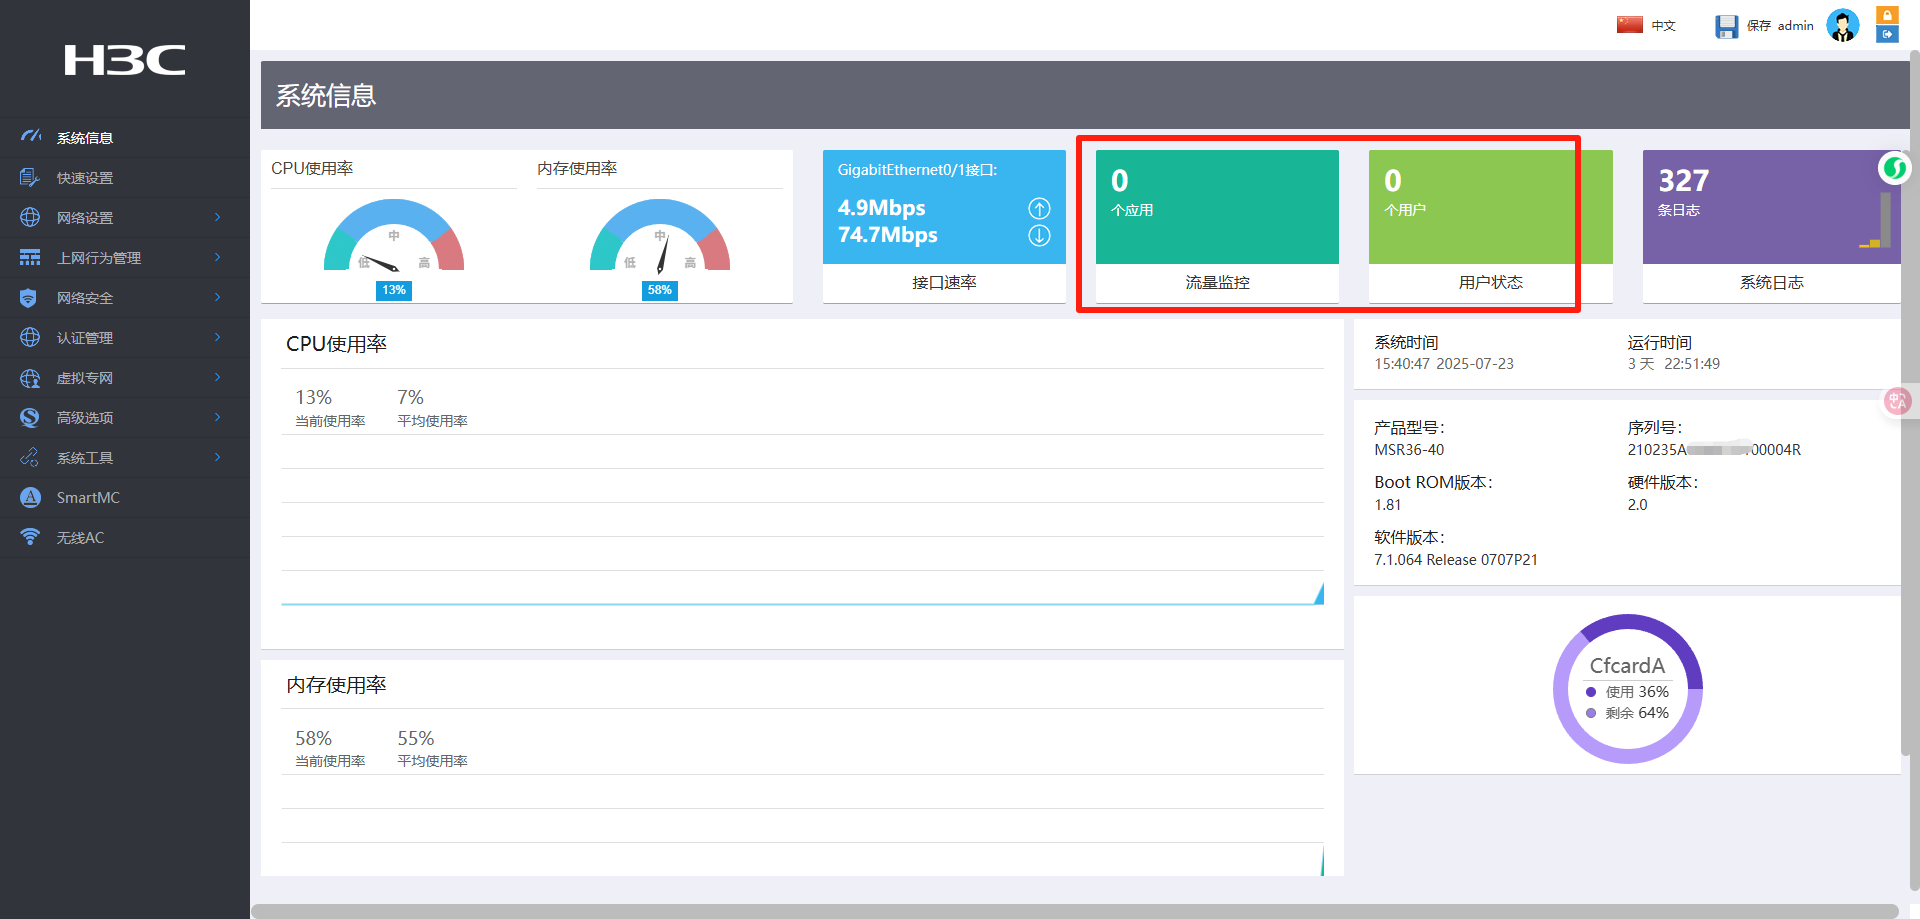The image size is (1920, 919).
Task: Click the serial number starting with 210235A
Action: coord(1714,450)
